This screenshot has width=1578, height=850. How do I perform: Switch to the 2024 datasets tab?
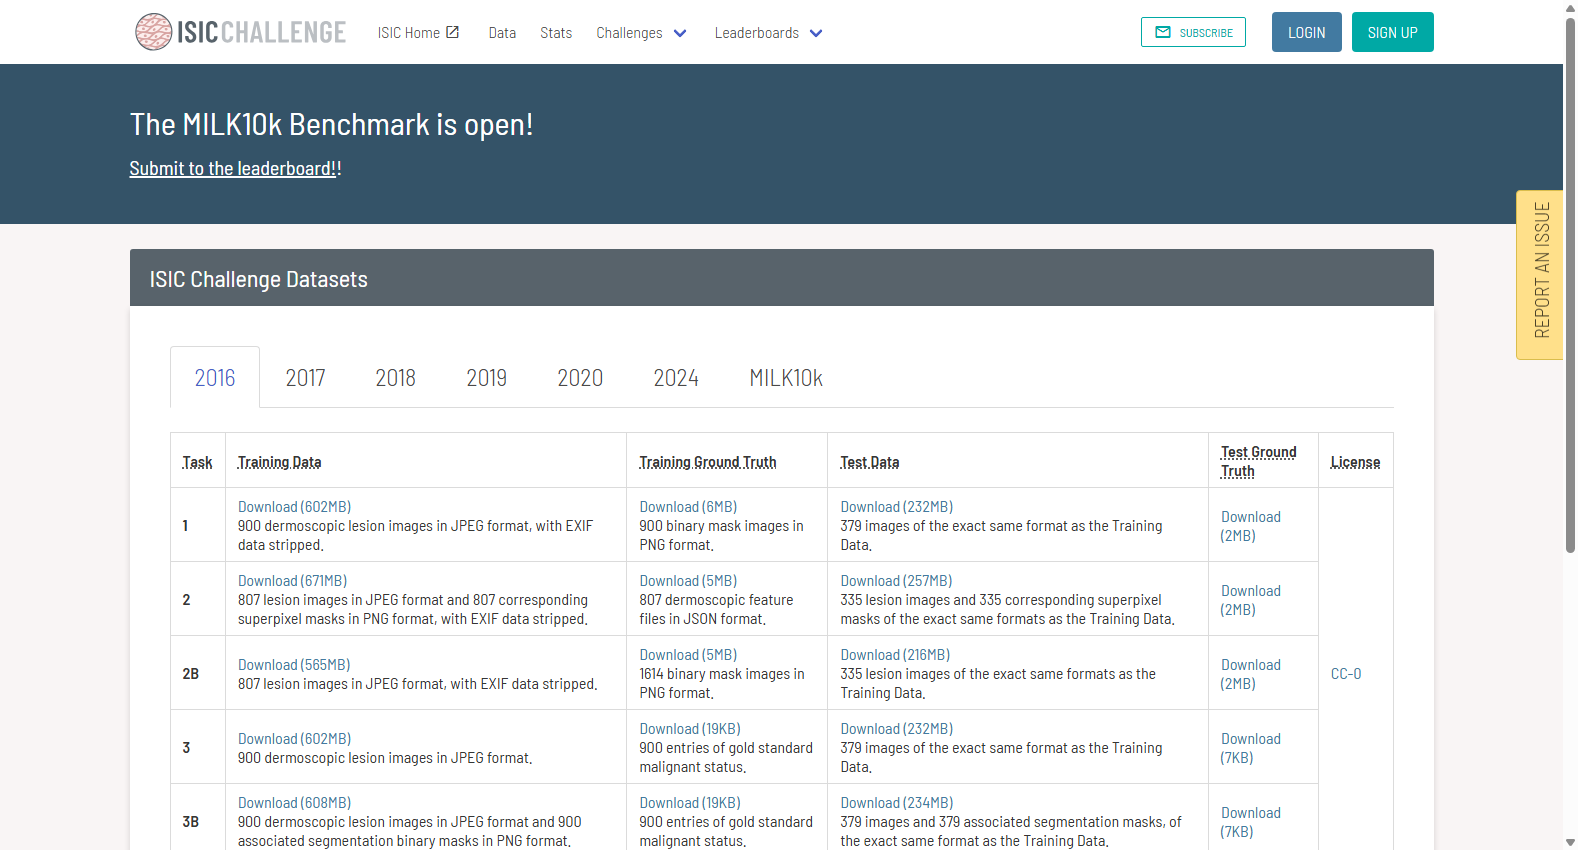coord(676,378)
